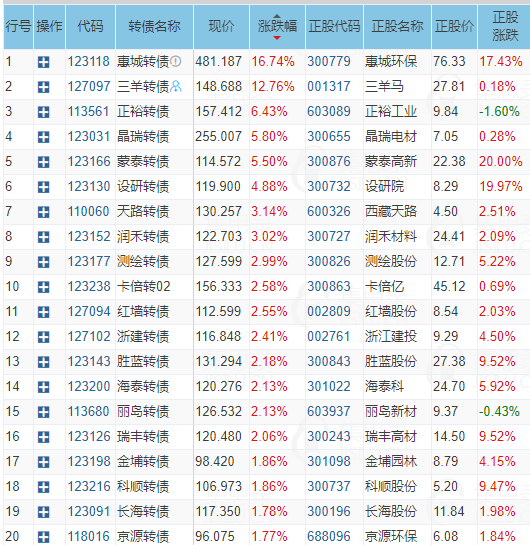Click the plus icon for 金埔转债 row

43,462
